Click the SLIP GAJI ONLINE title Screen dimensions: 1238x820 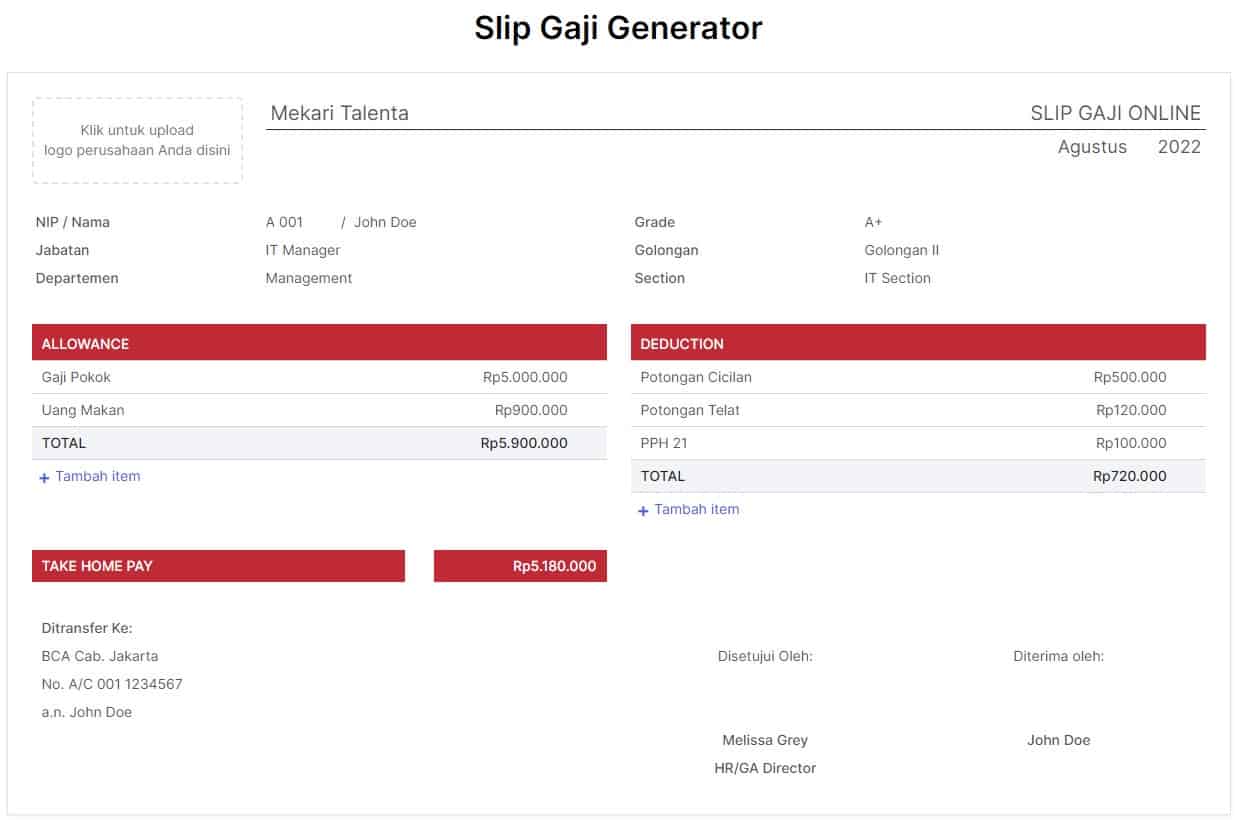[x=1116, y=113]
